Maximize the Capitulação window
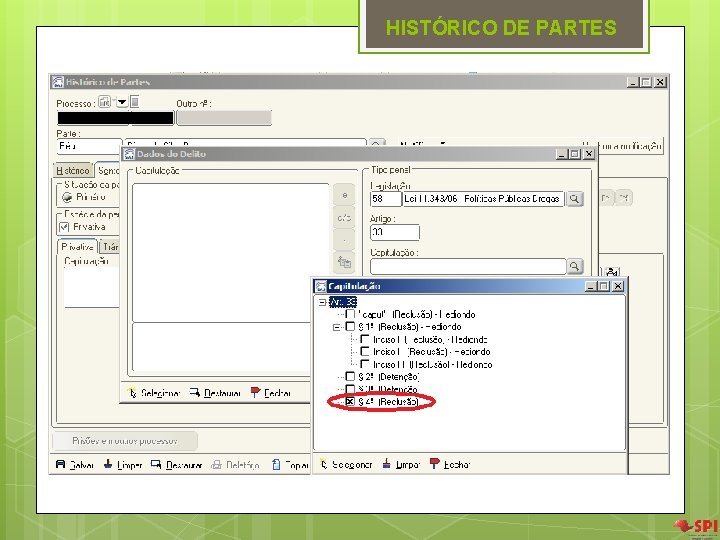The width and height of the screenshot is (720, 540). 604,286
